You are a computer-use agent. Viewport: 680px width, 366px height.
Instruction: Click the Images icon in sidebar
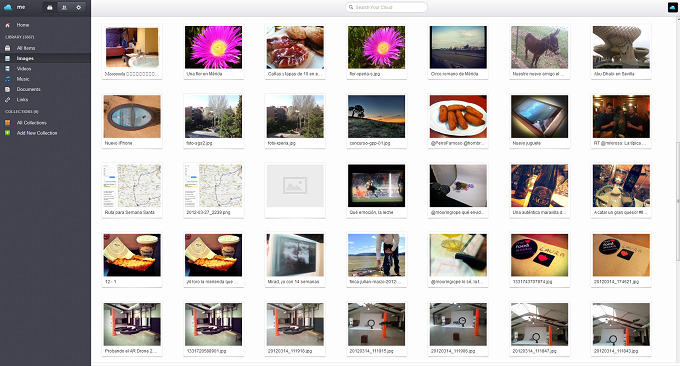[x=7, y=59]
